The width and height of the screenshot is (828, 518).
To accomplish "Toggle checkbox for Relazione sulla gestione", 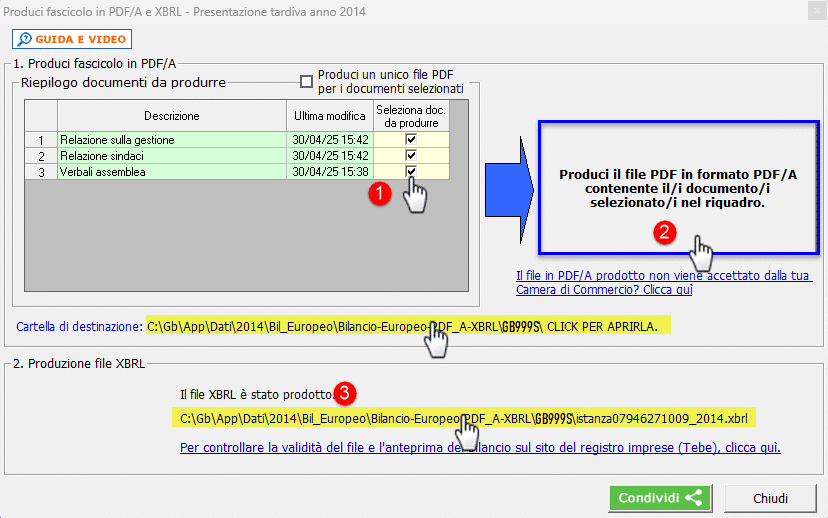I will [411, 140].
